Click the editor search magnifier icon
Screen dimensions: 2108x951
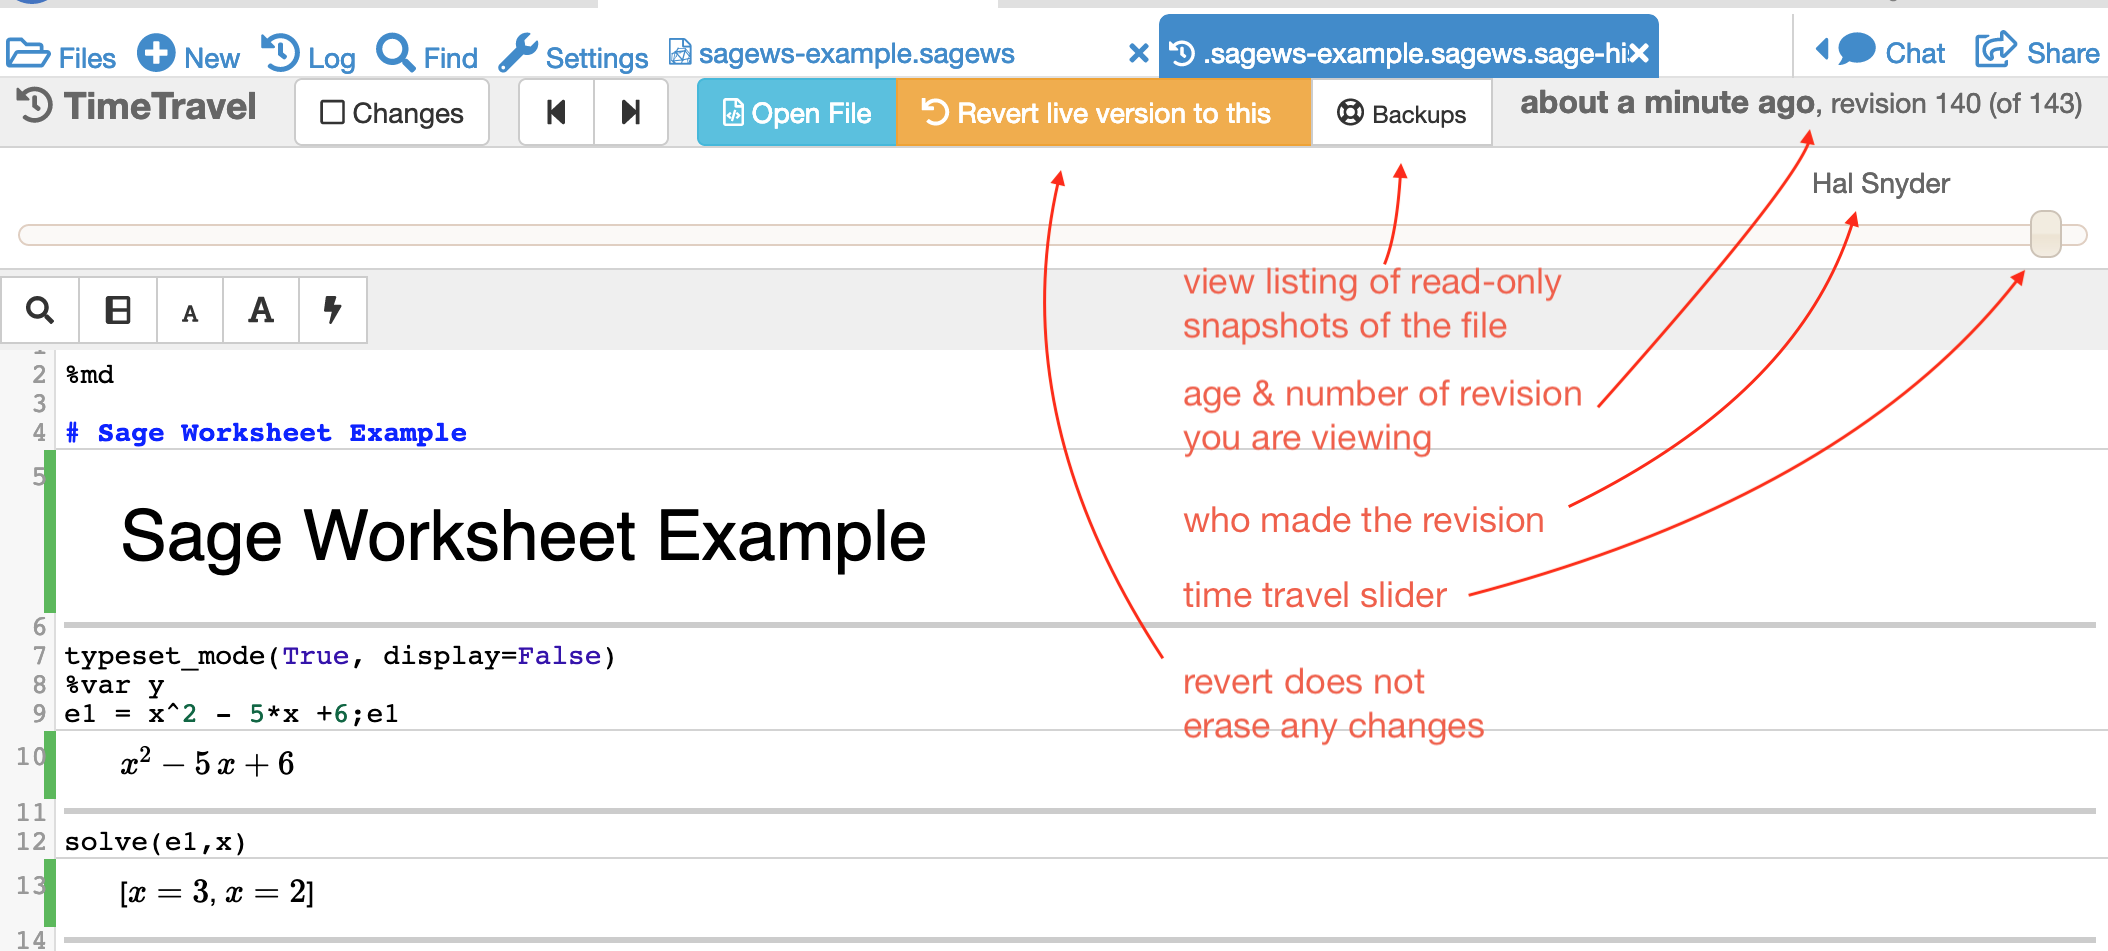(x=40, y=311)
